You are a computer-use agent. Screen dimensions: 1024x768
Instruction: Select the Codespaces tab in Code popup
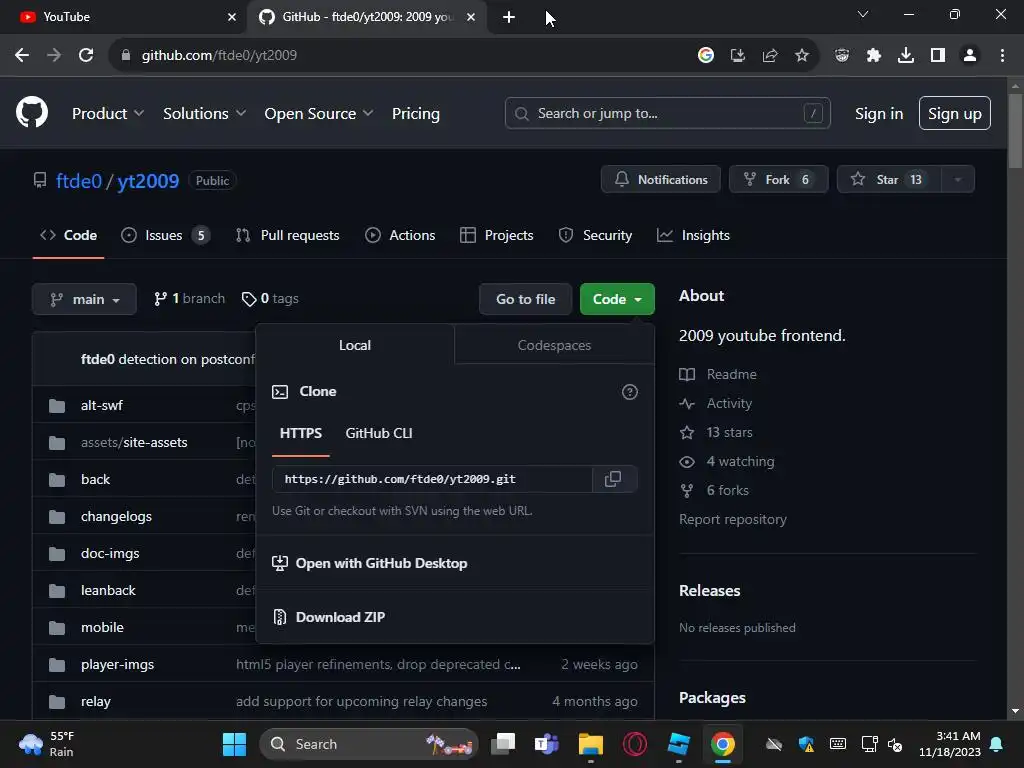pyautogui.click(x=554, y=345)
